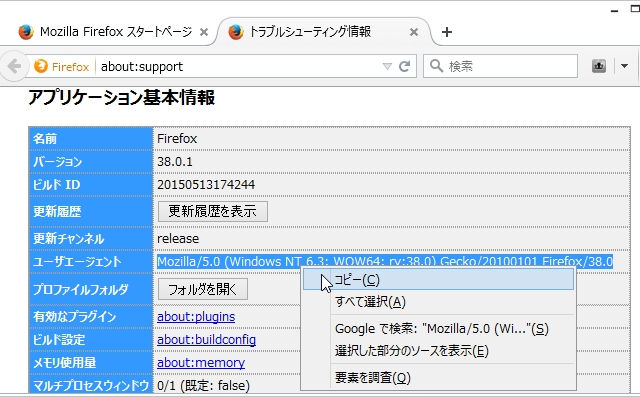Open the about:buildconfig link
This screenshot has width=640, height=397.
207,339
